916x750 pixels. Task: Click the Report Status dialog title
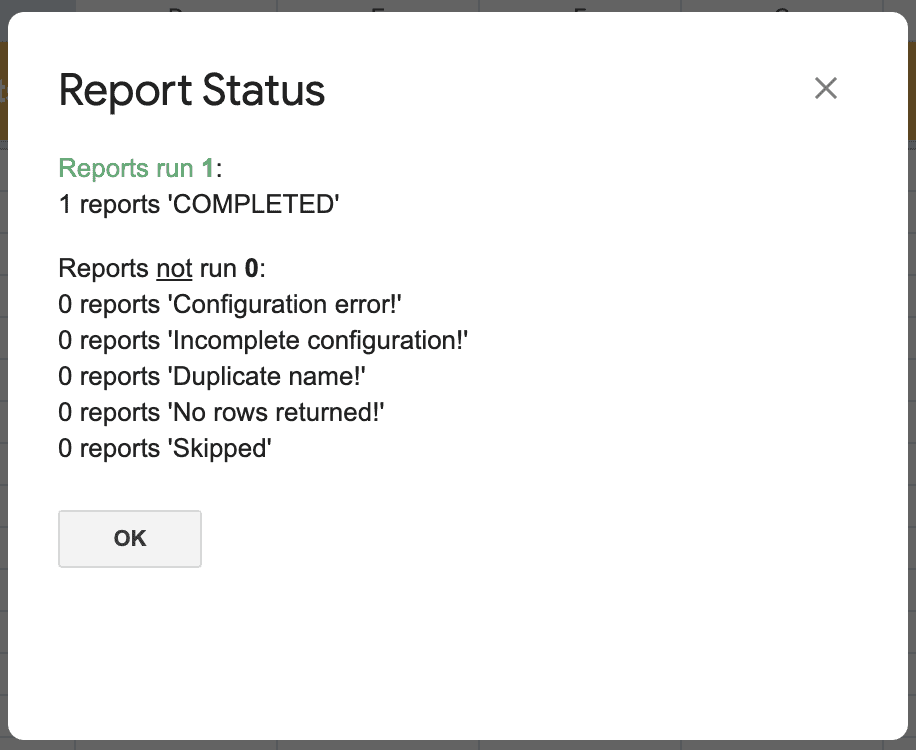192,91
